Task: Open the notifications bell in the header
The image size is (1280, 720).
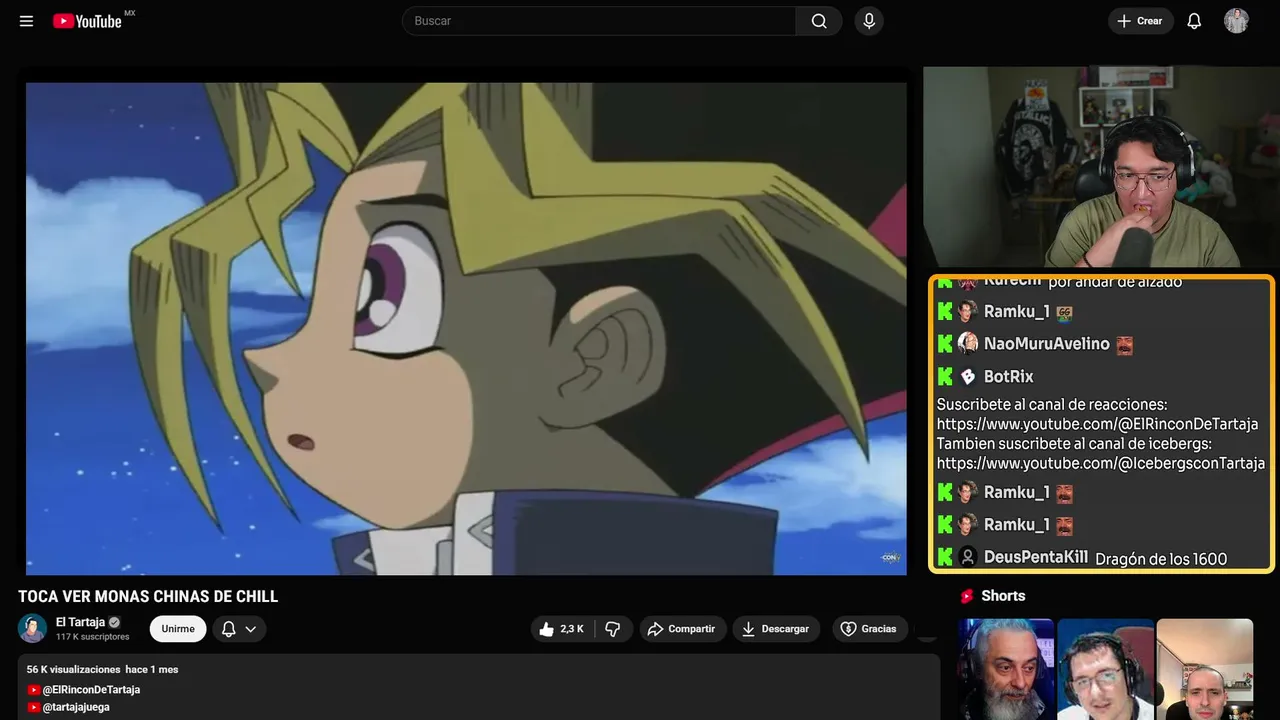Action: 1194,21
